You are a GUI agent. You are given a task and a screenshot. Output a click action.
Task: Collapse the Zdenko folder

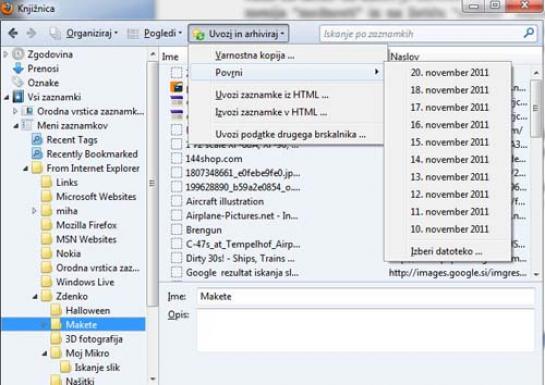(x=35, y=297)
